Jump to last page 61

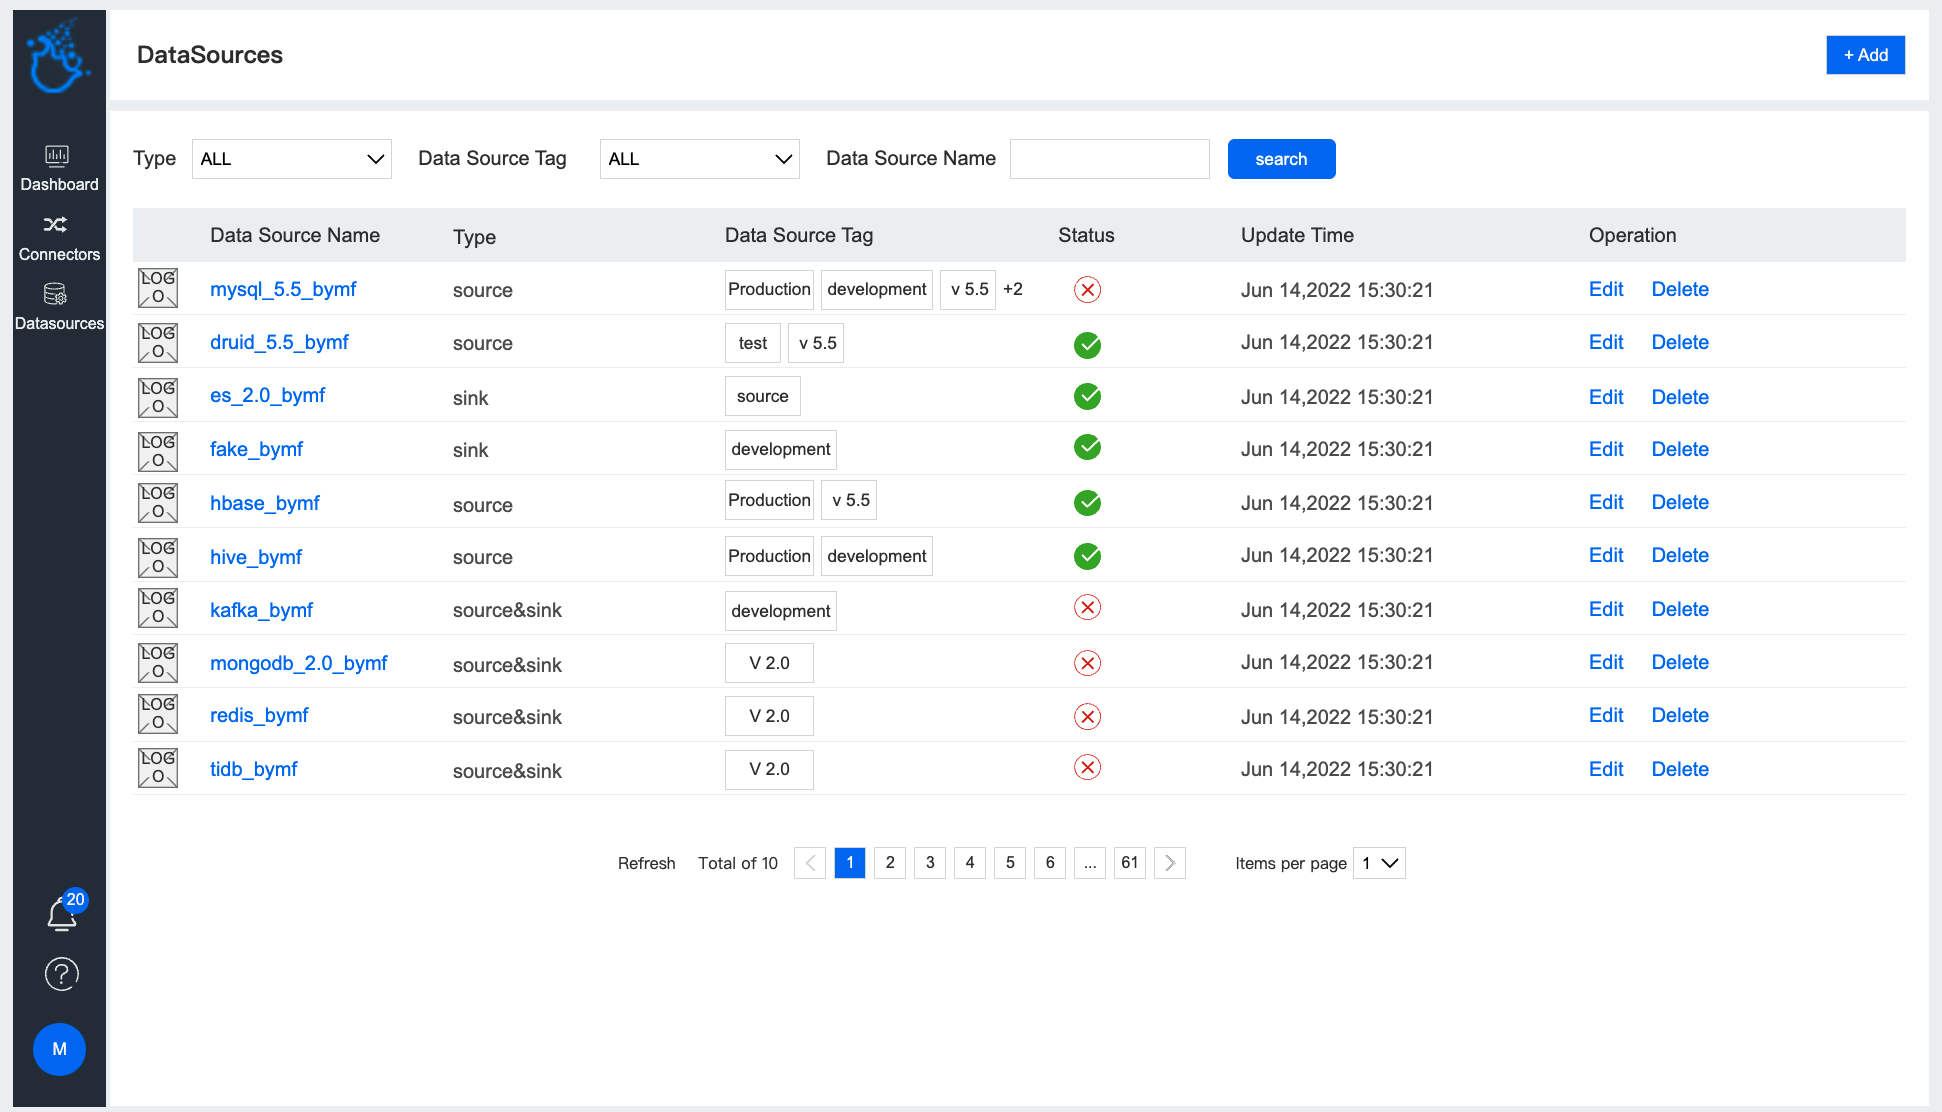[x=1130, y=863]
